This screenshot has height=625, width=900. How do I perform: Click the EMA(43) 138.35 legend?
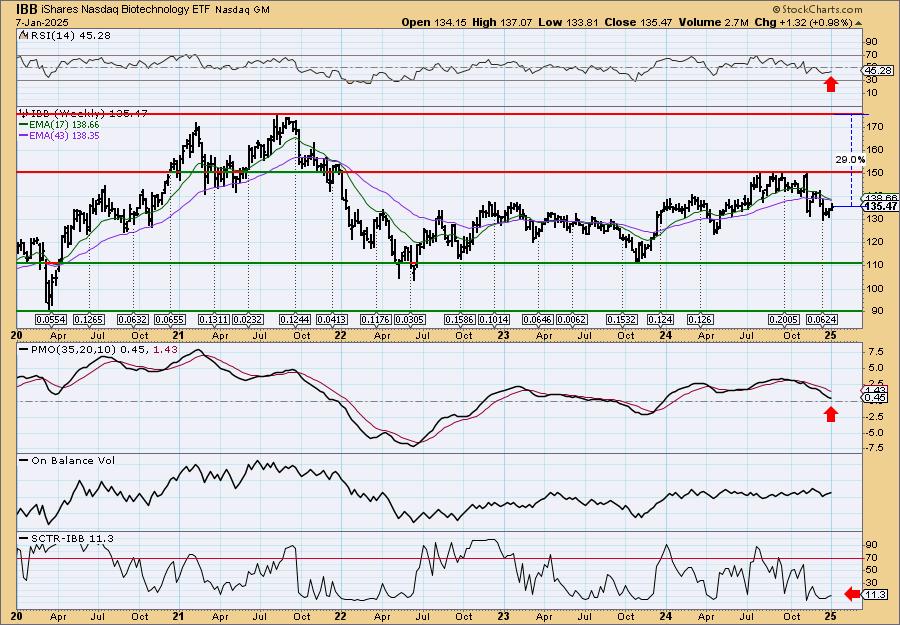tap(65, 135)
